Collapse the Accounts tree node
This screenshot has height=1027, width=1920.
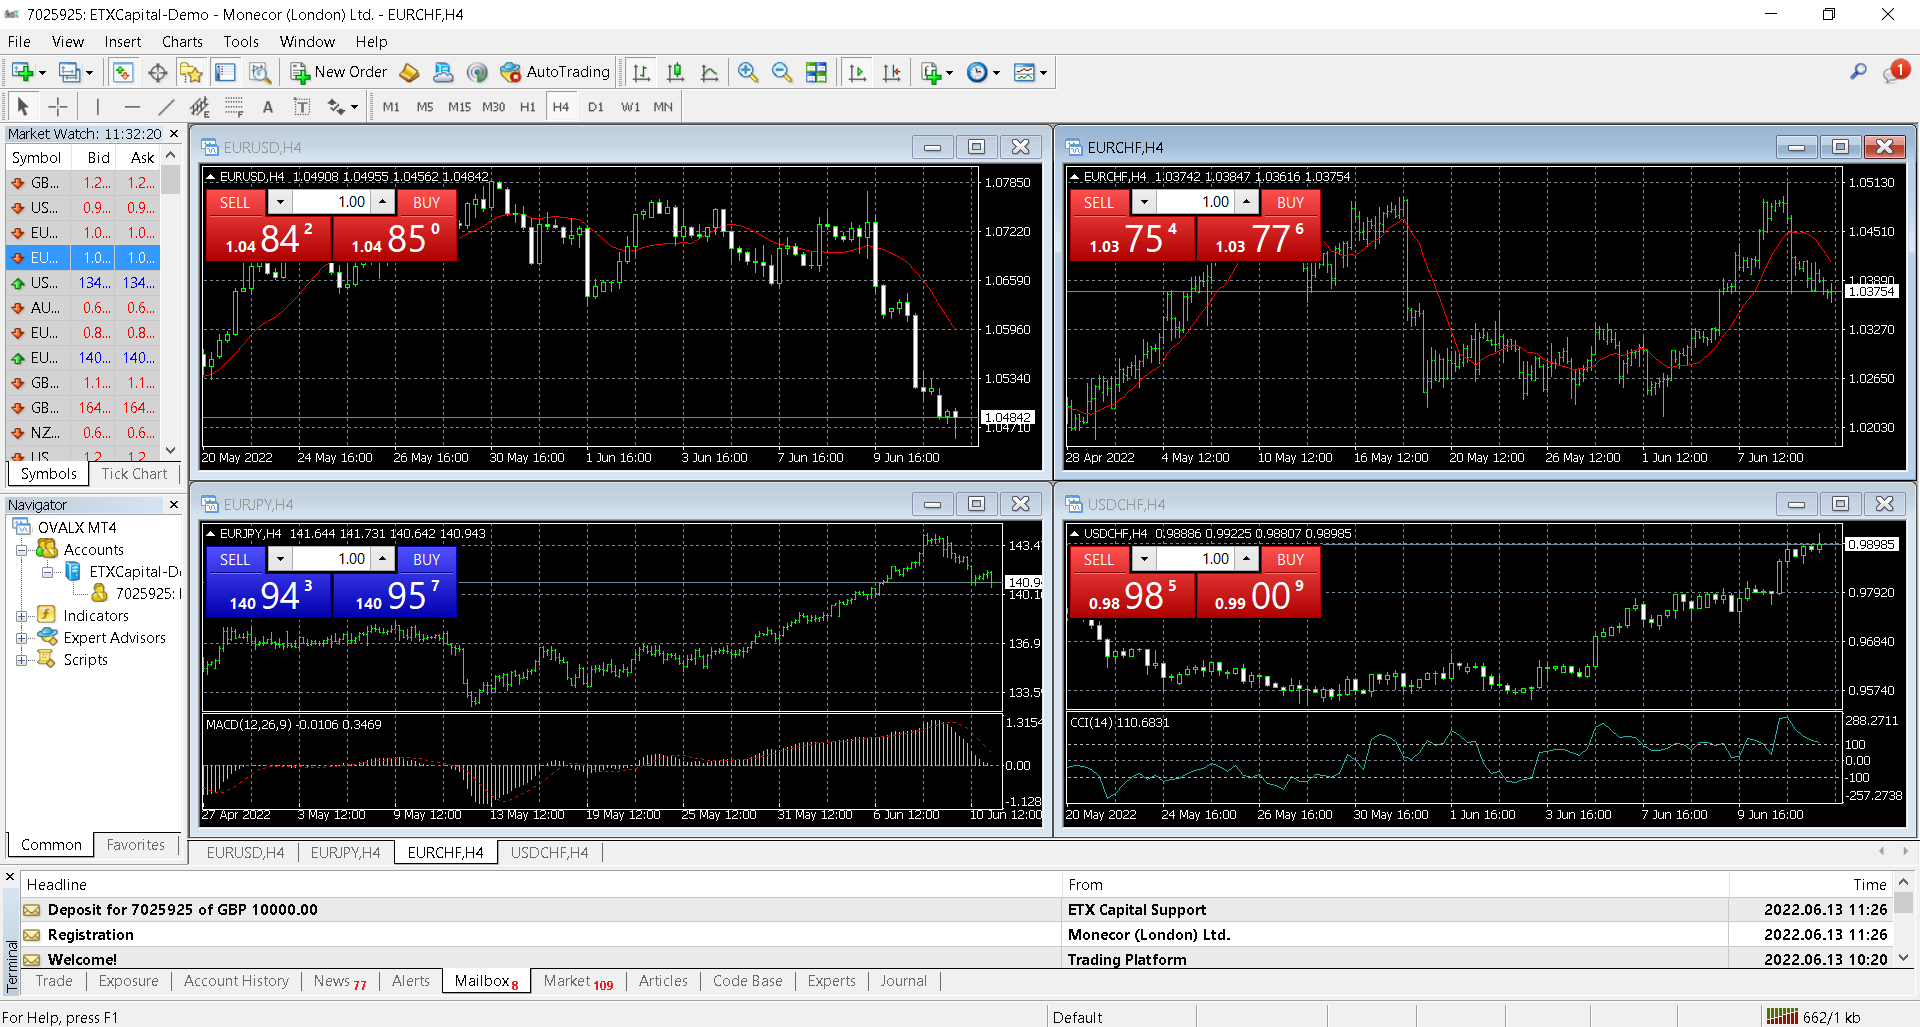click(x=21, y=550)
